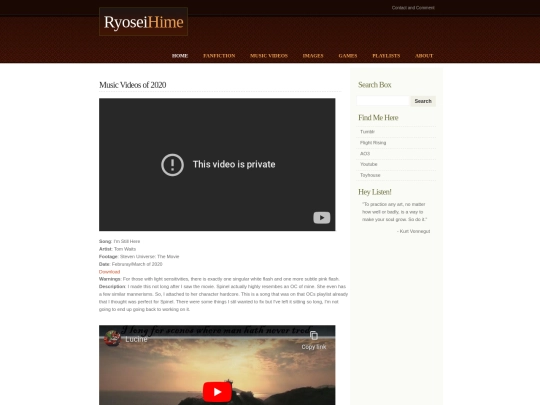
Task: Click the Music Videos of 2020 heading
Action: click(x=133, y=85)
